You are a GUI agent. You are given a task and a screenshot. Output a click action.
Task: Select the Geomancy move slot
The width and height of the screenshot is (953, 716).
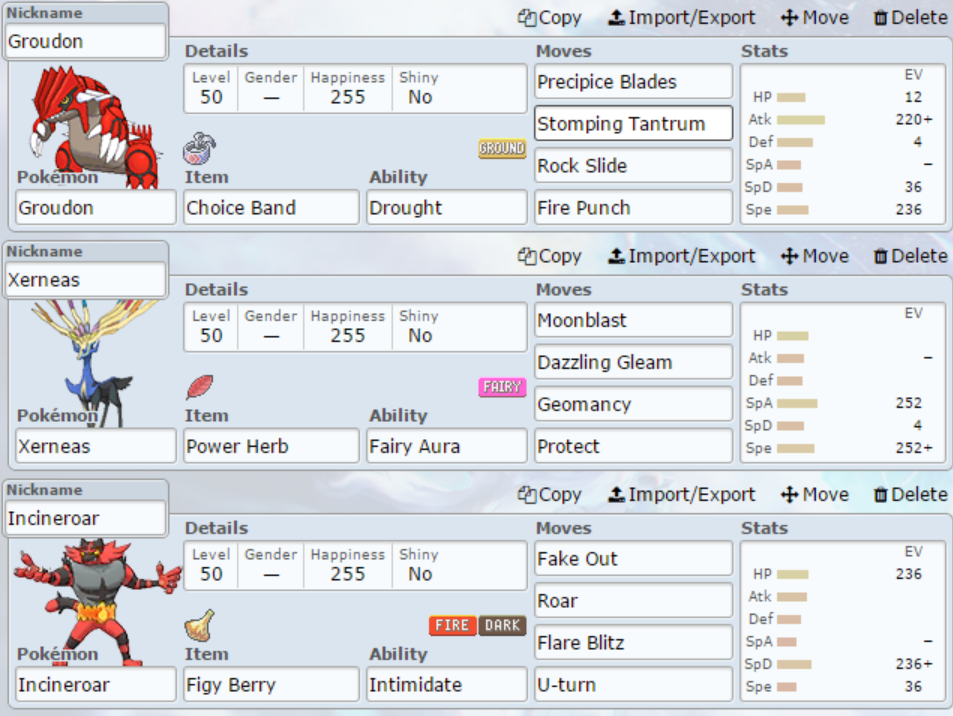click(x=633, y=404)
